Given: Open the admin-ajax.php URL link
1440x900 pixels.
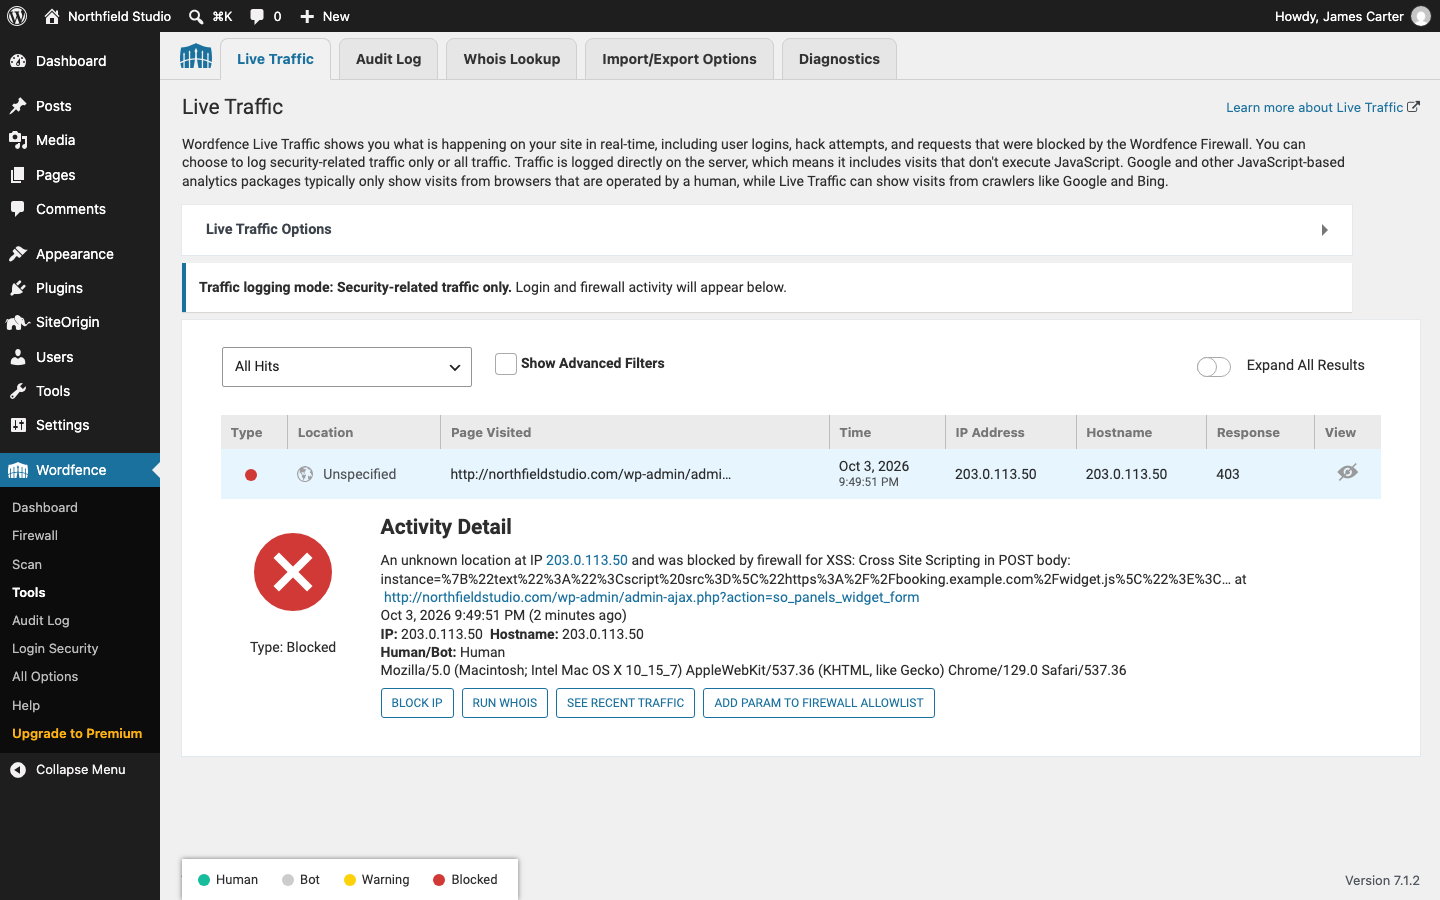Looking at the screenshot, I should (652, 597).
